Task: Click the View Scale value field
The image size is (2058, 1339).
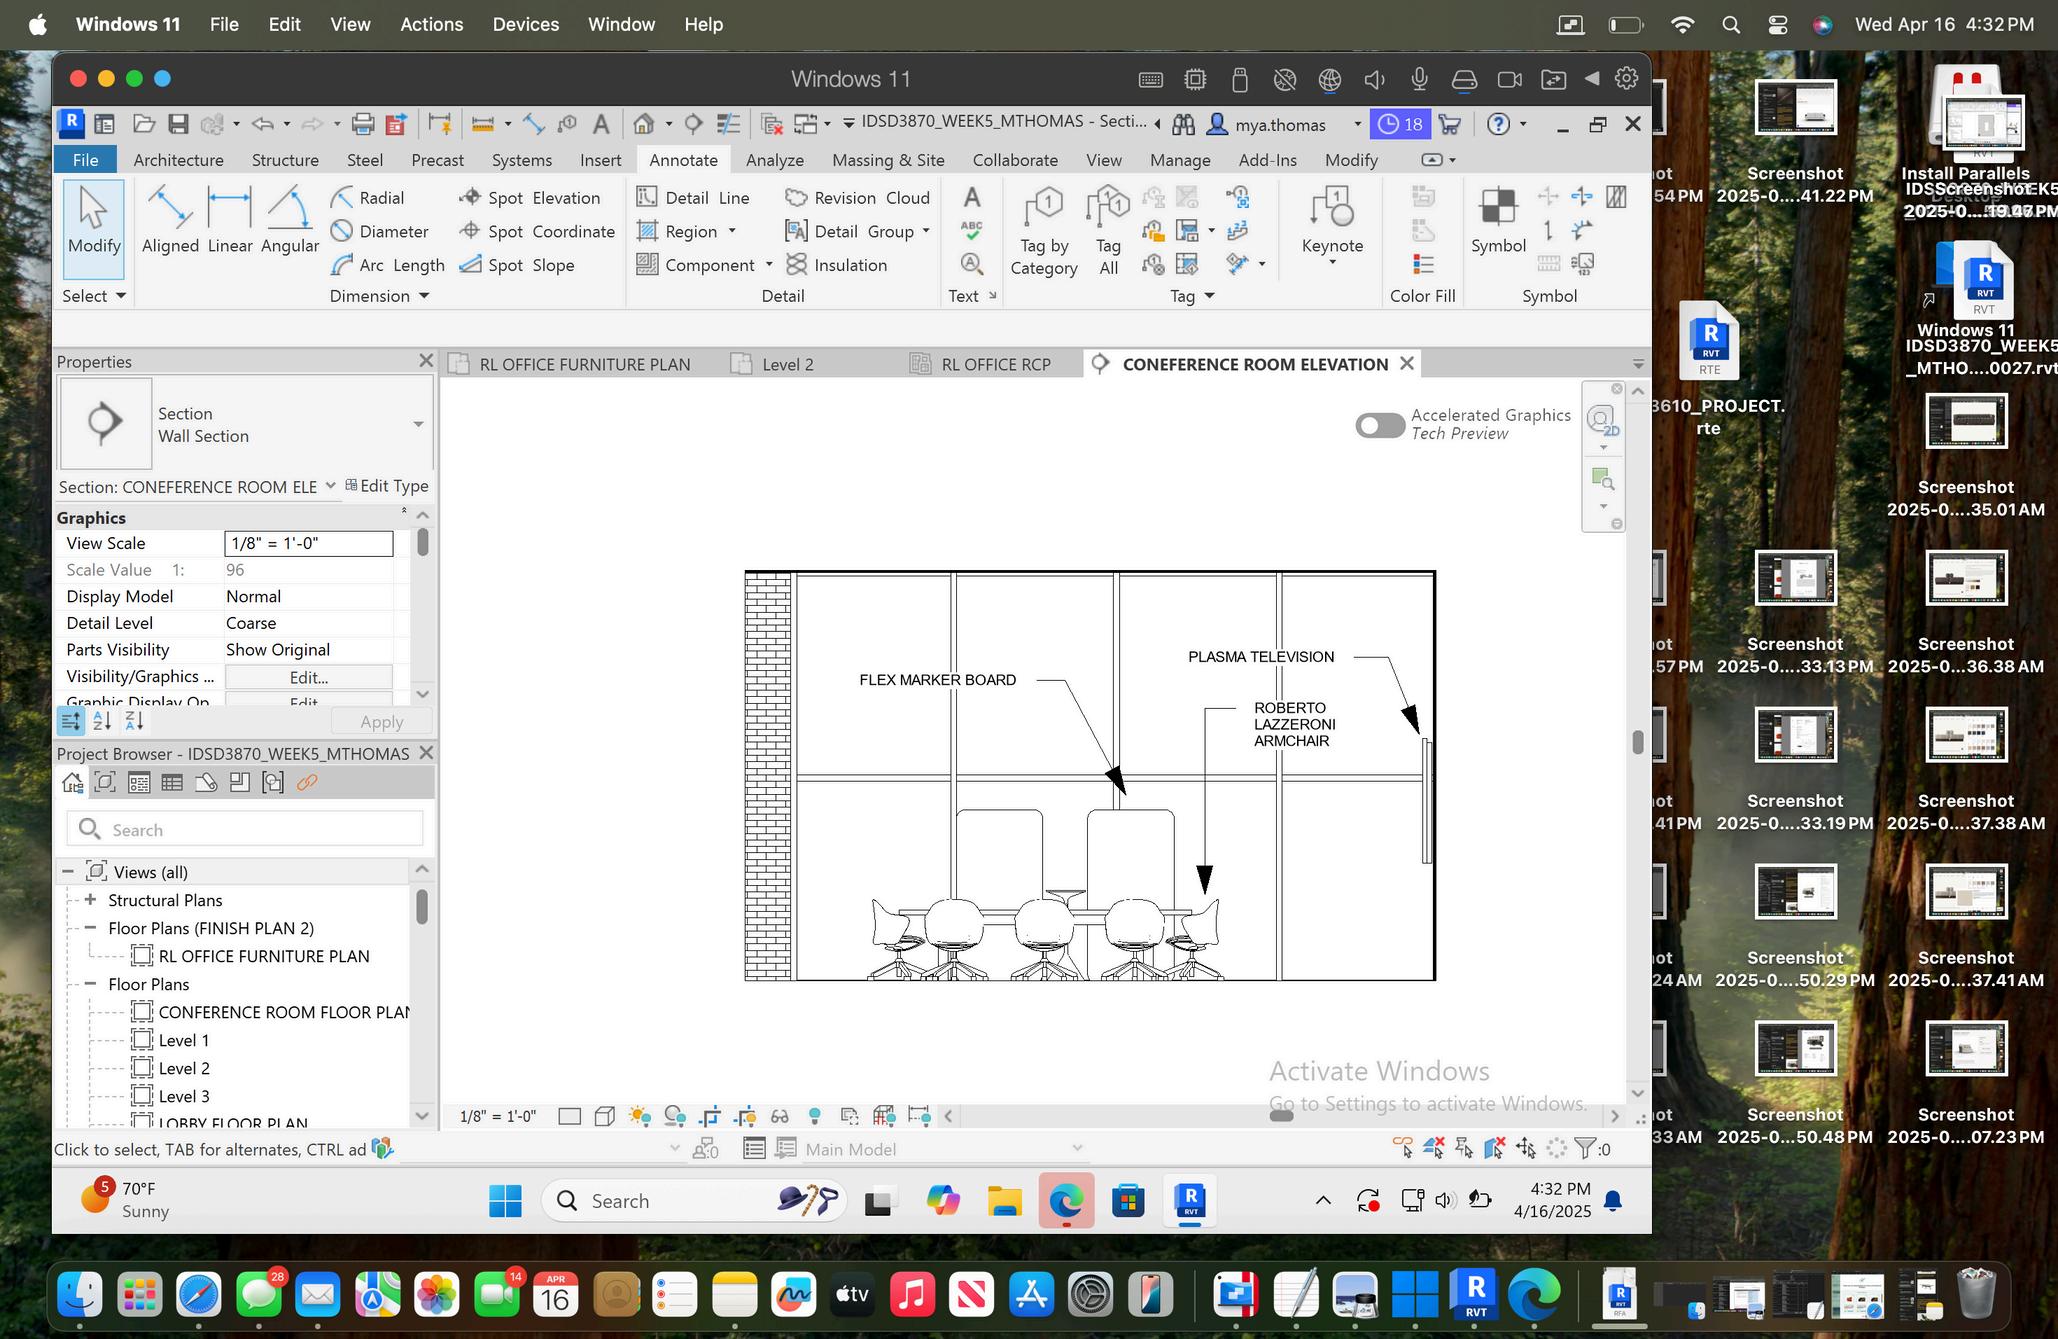Action: coord(308,543)
